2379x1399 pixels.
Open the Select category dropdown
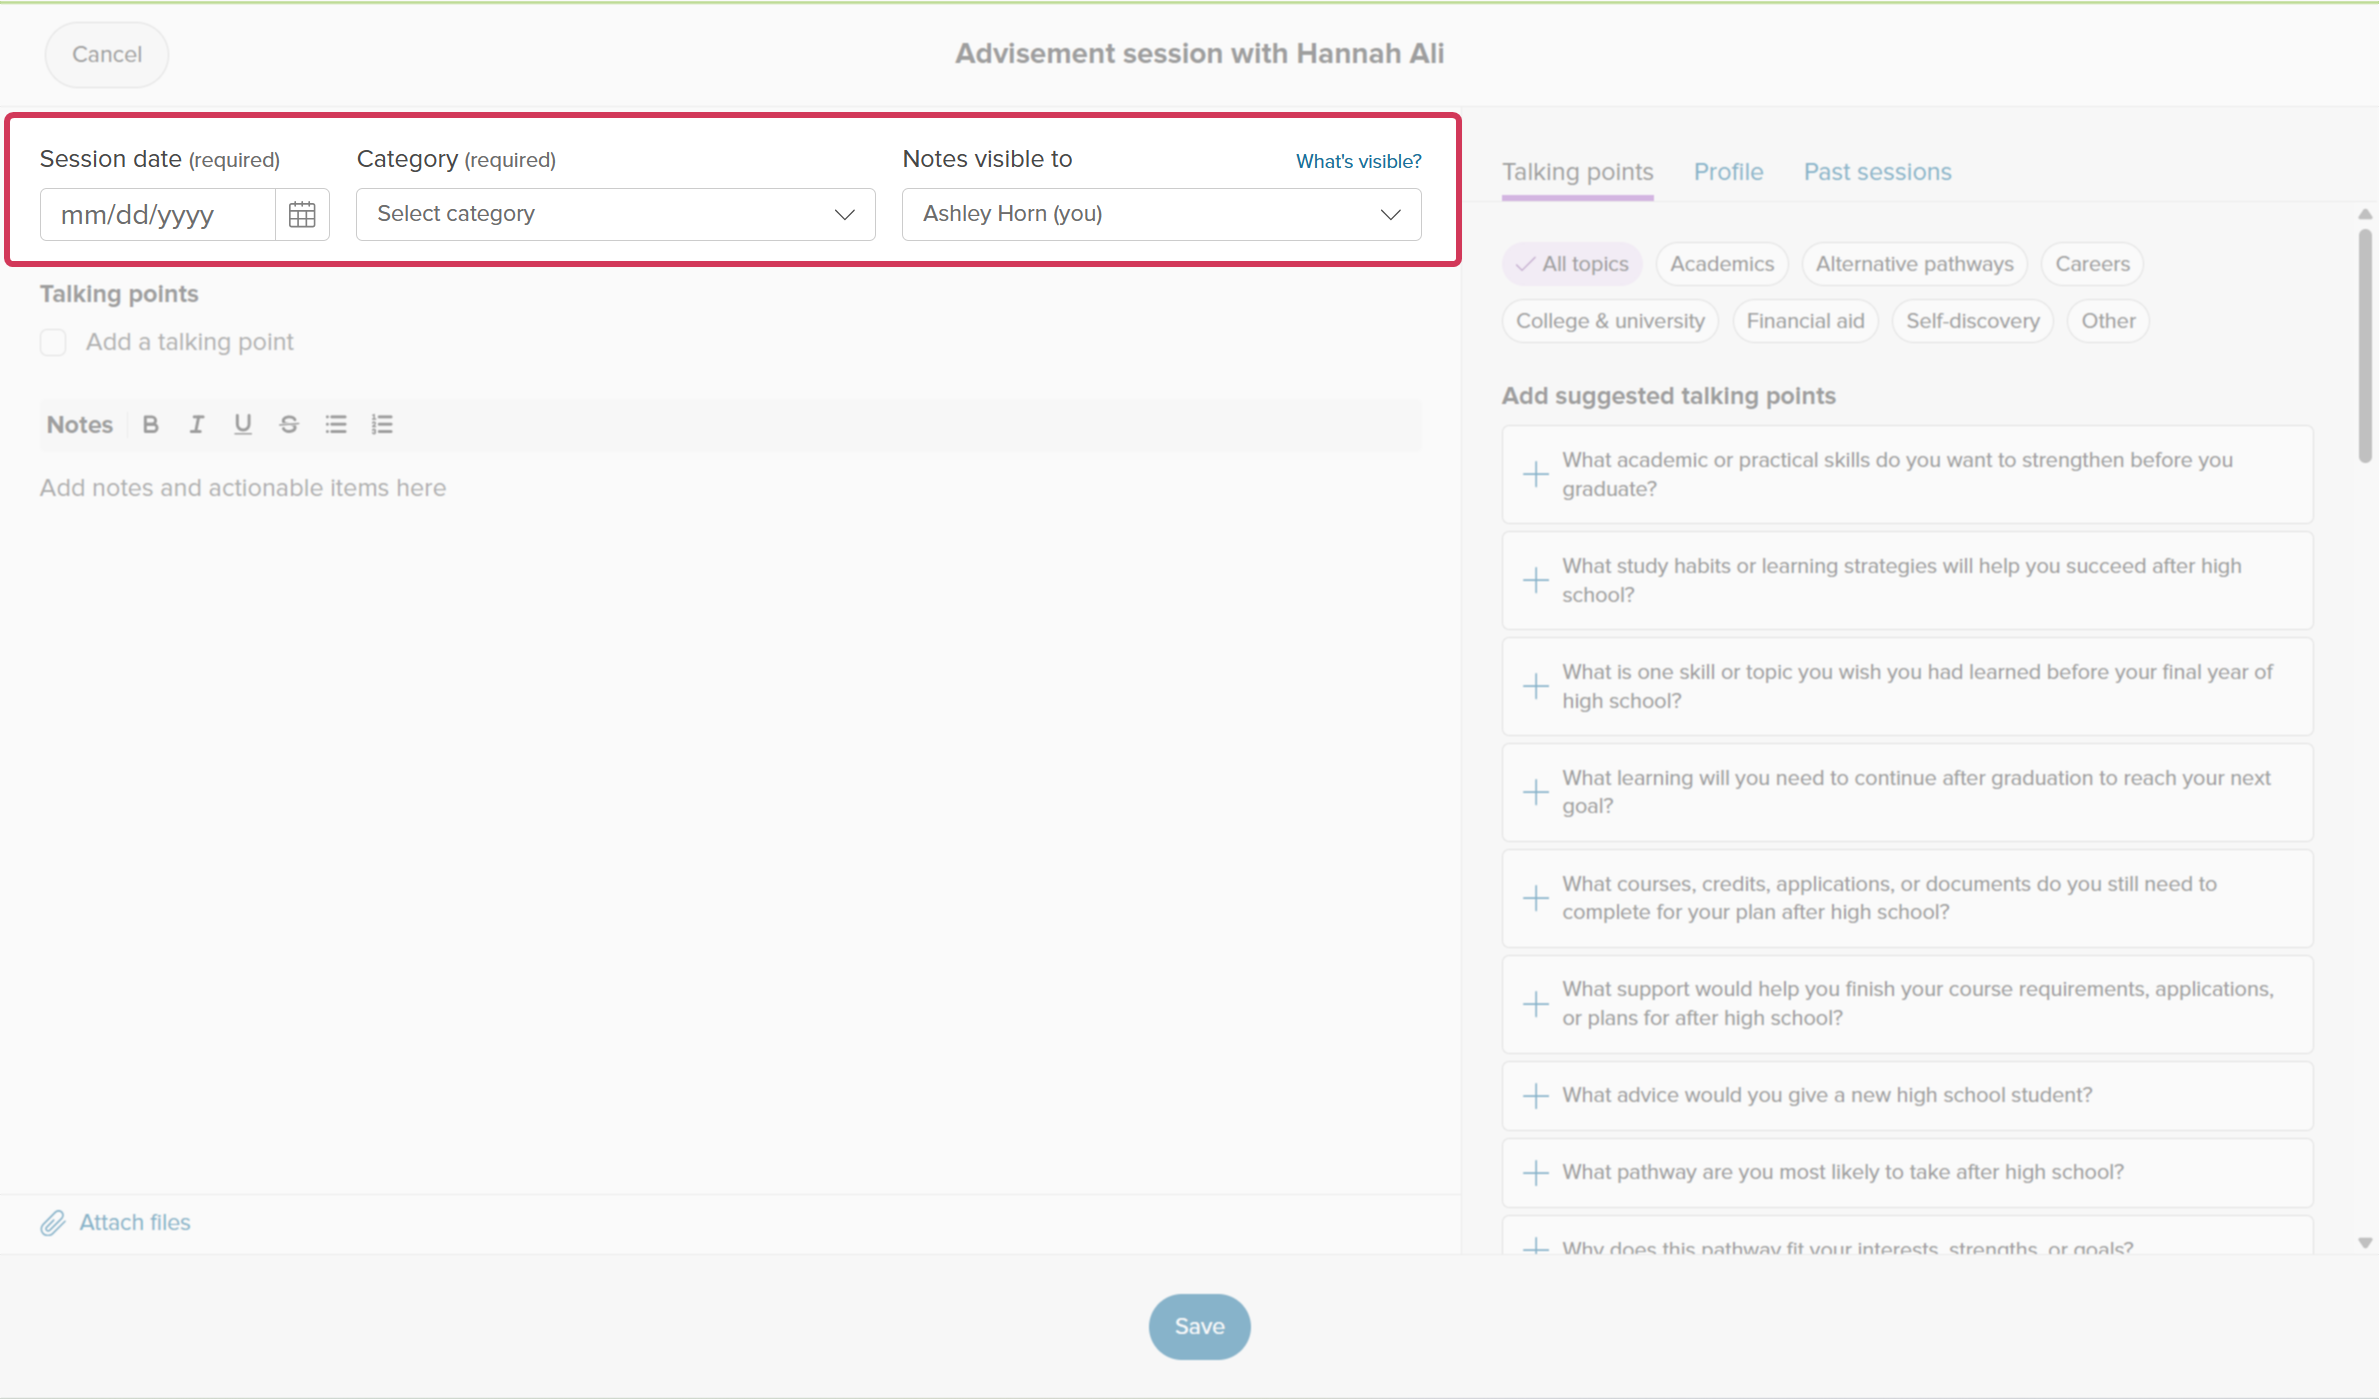pyautogui.click(x=616, y=214)
